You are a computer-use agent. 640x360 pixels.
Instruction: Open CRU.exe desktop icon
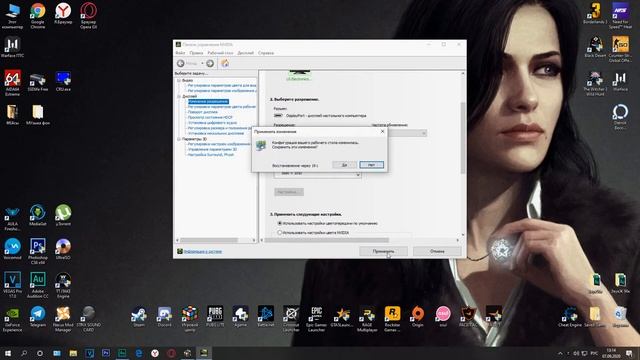click(x=63, y=81)
